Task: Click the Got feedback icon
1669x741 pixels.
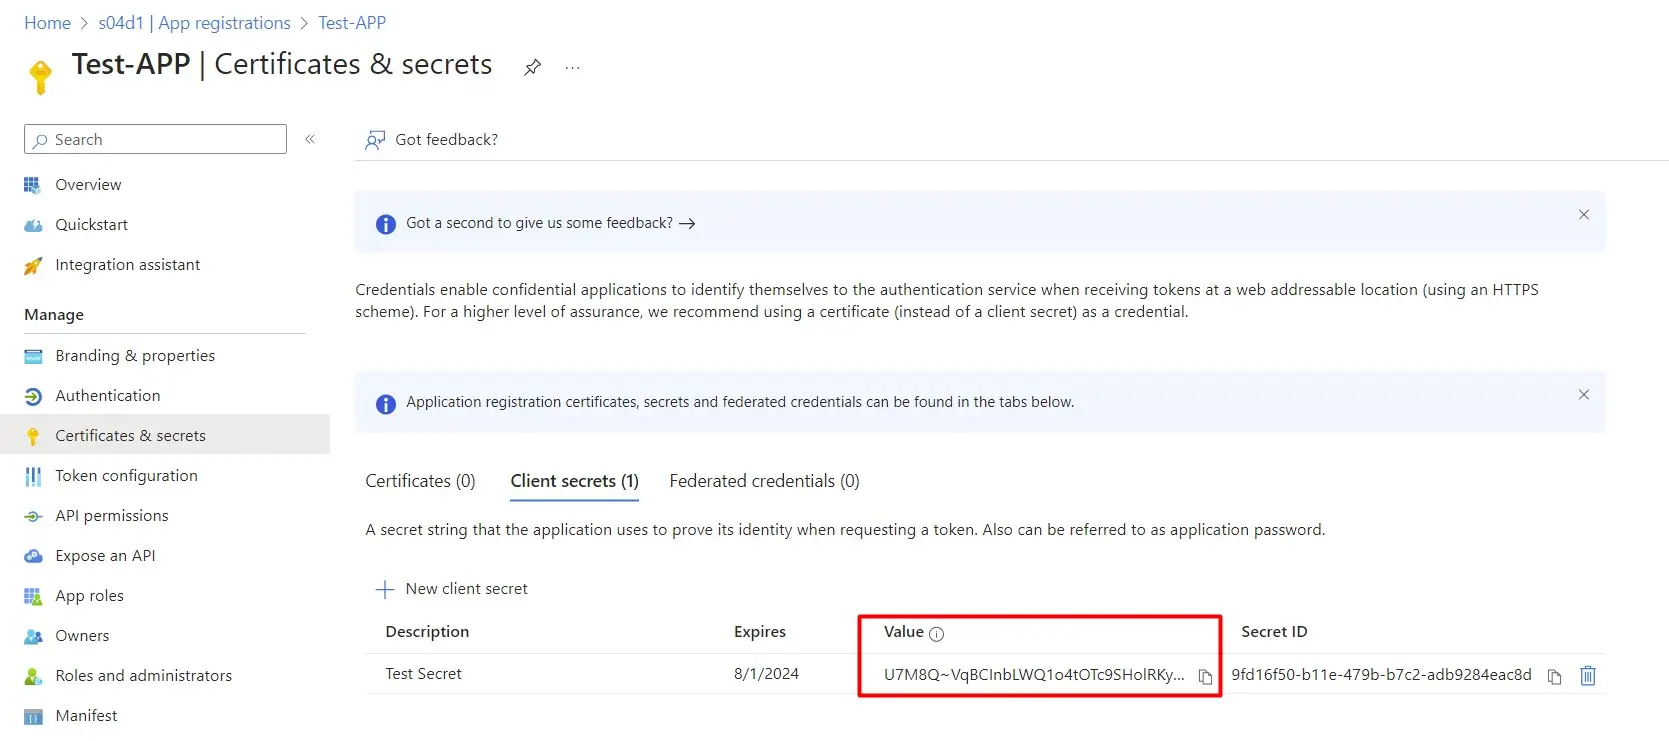Action: [375, 140]
